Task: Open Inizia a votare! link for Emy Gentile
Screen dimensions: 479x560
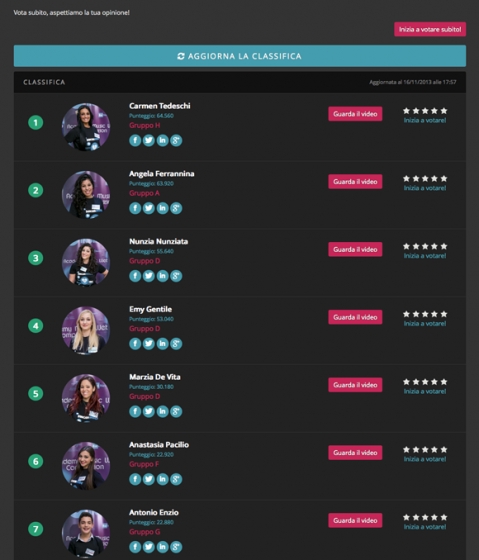Action: pos(425,324)
